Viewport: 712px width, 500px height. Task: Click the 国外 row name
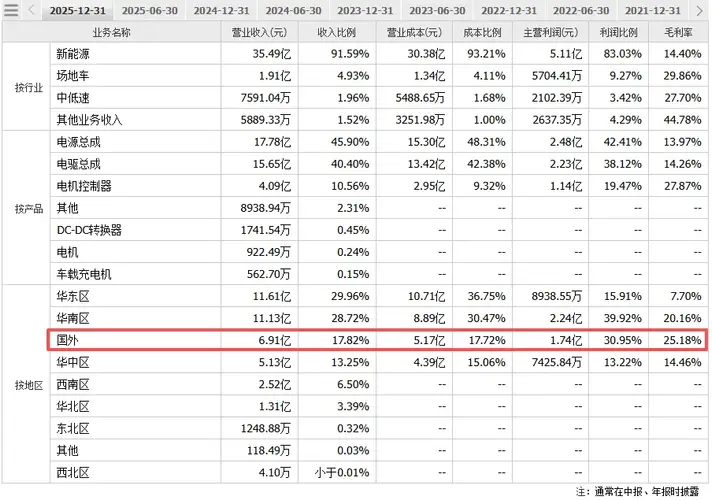click(x=67, y=340)
